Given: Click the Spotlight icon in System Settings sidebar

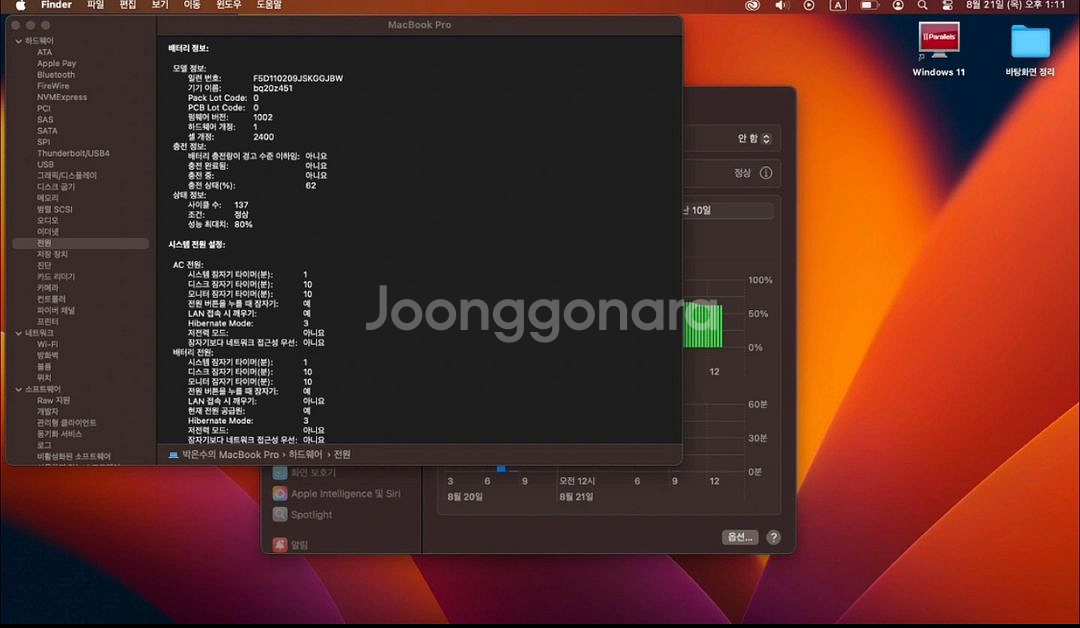Looking at the screenshot, I should point(280,514).
